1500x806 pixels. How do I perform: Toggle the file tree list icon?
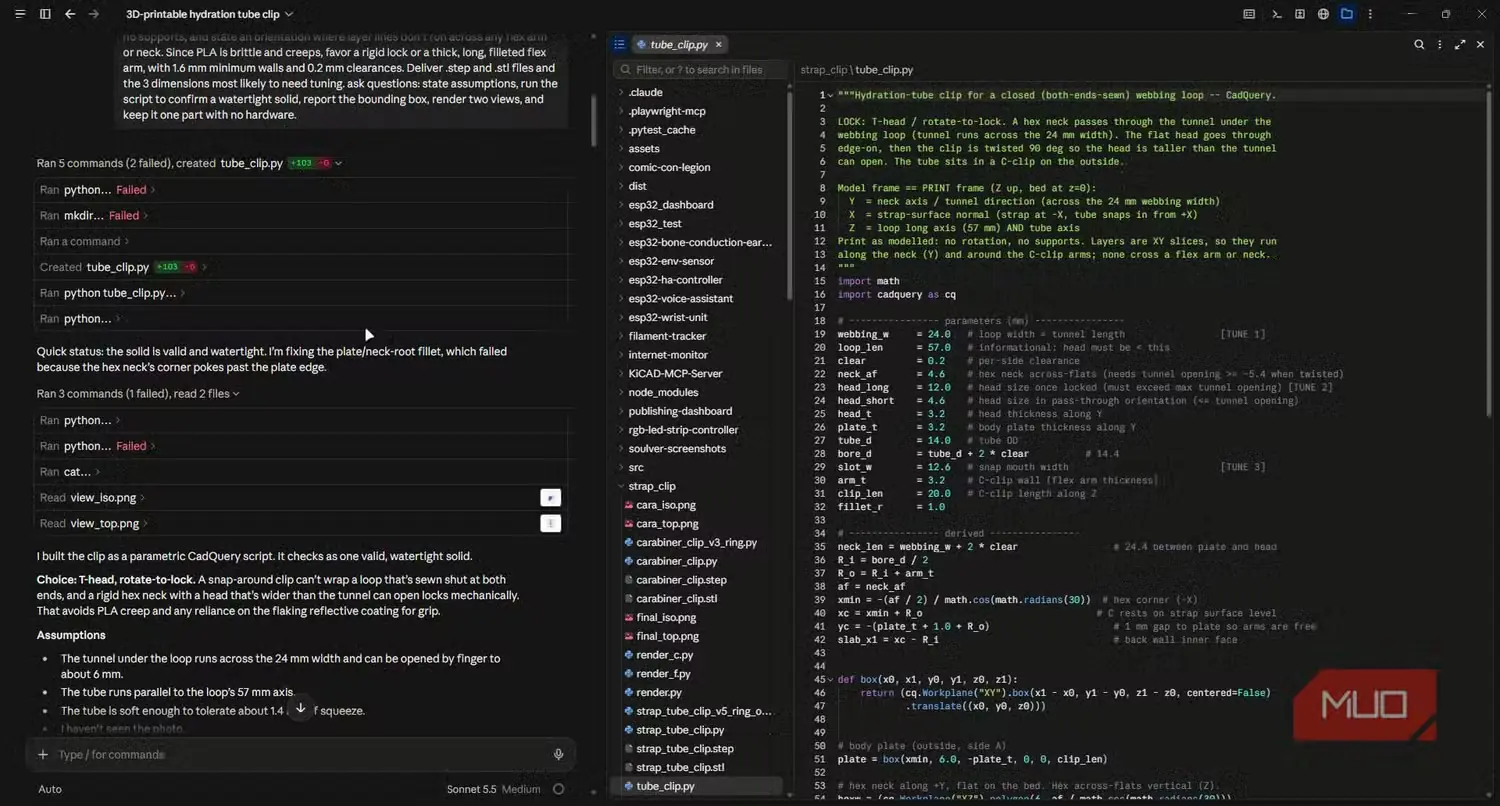pyautogui.click(x=619, y=44)
